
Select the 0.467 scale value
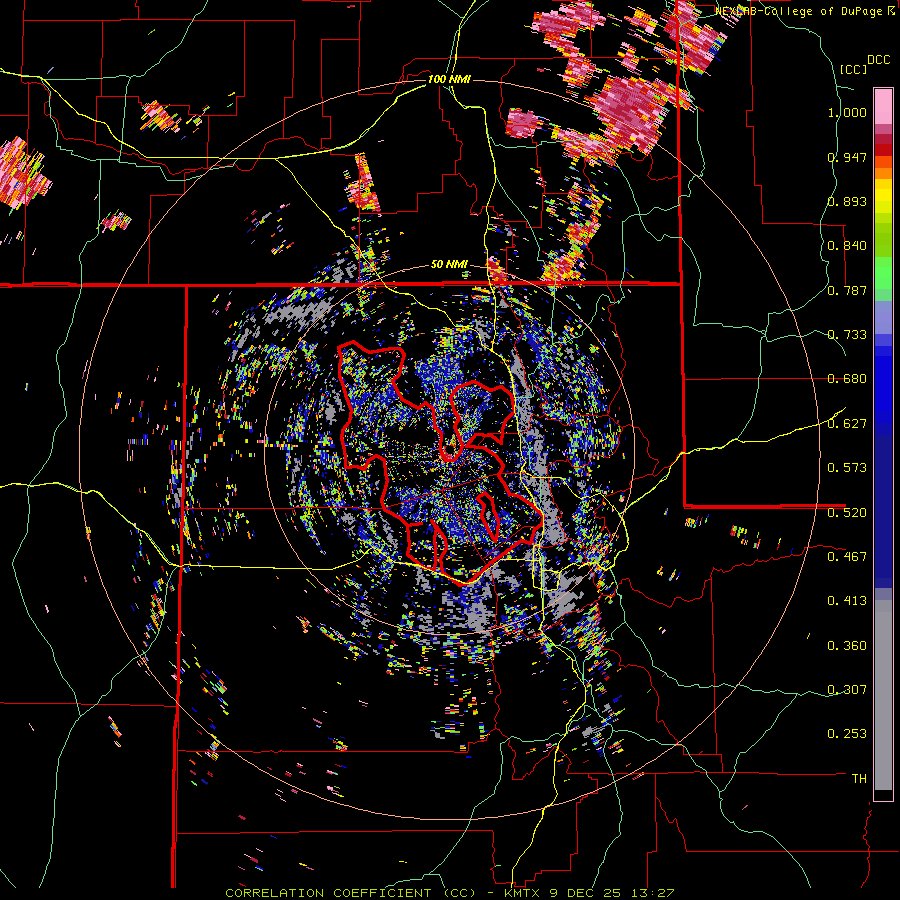(847, 556)
